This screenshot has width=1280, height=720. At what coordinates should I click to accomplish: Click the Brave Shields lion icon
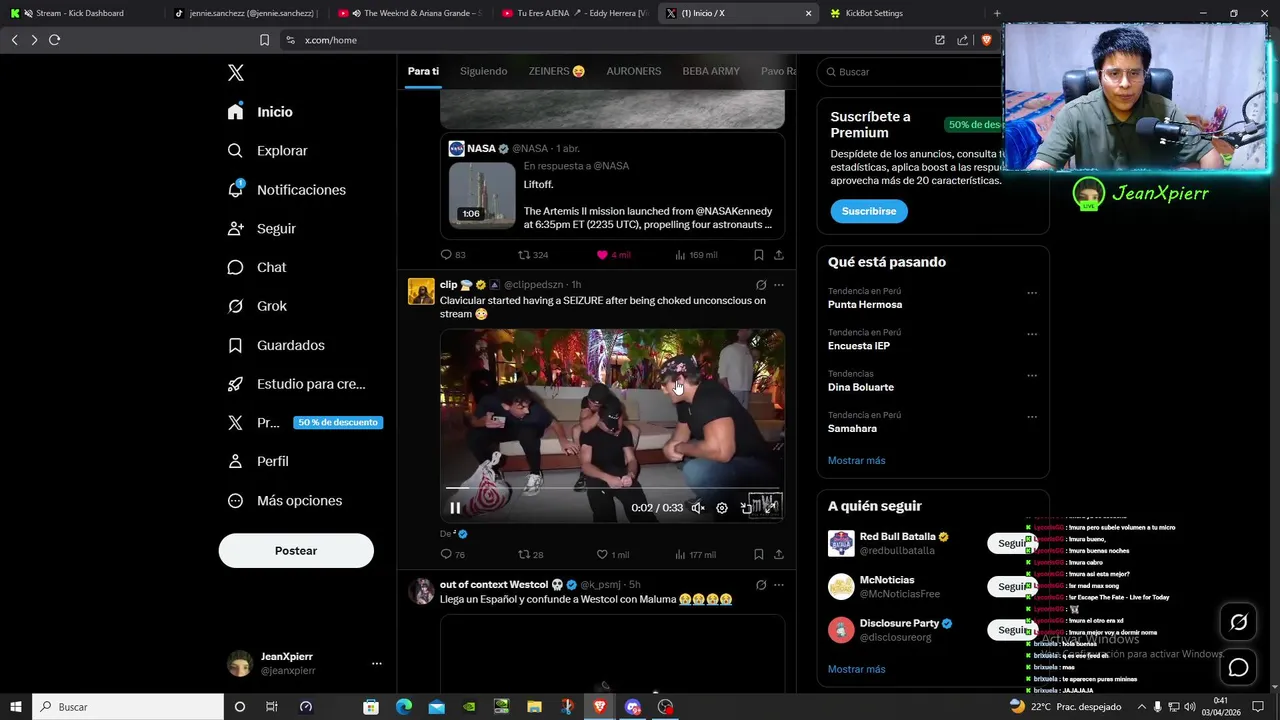pos(986,40)
